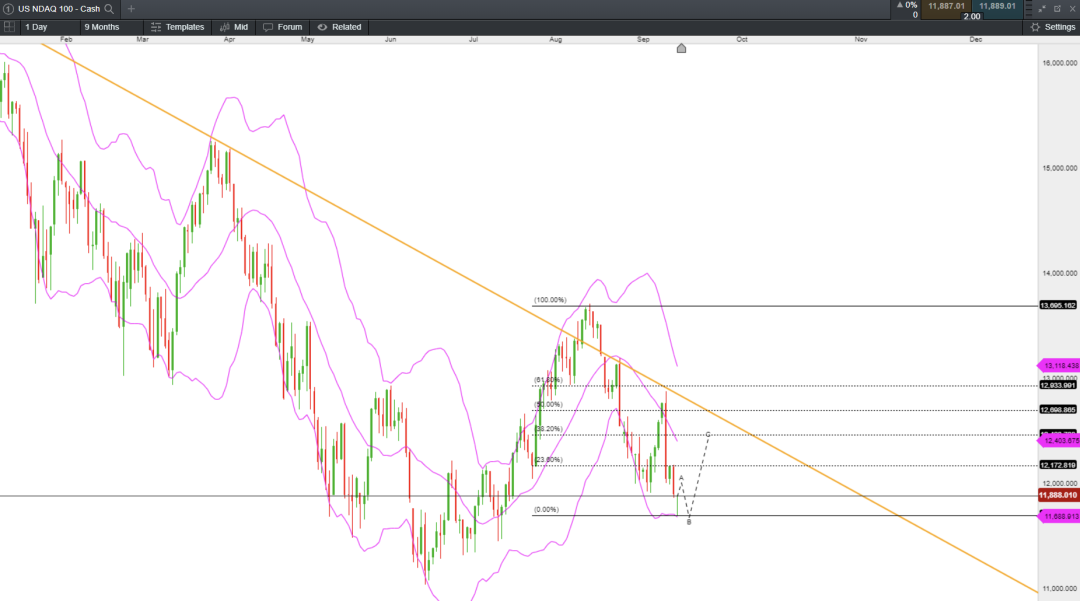
Task: Click the projection point labeled B
Action: click(689, 522)
